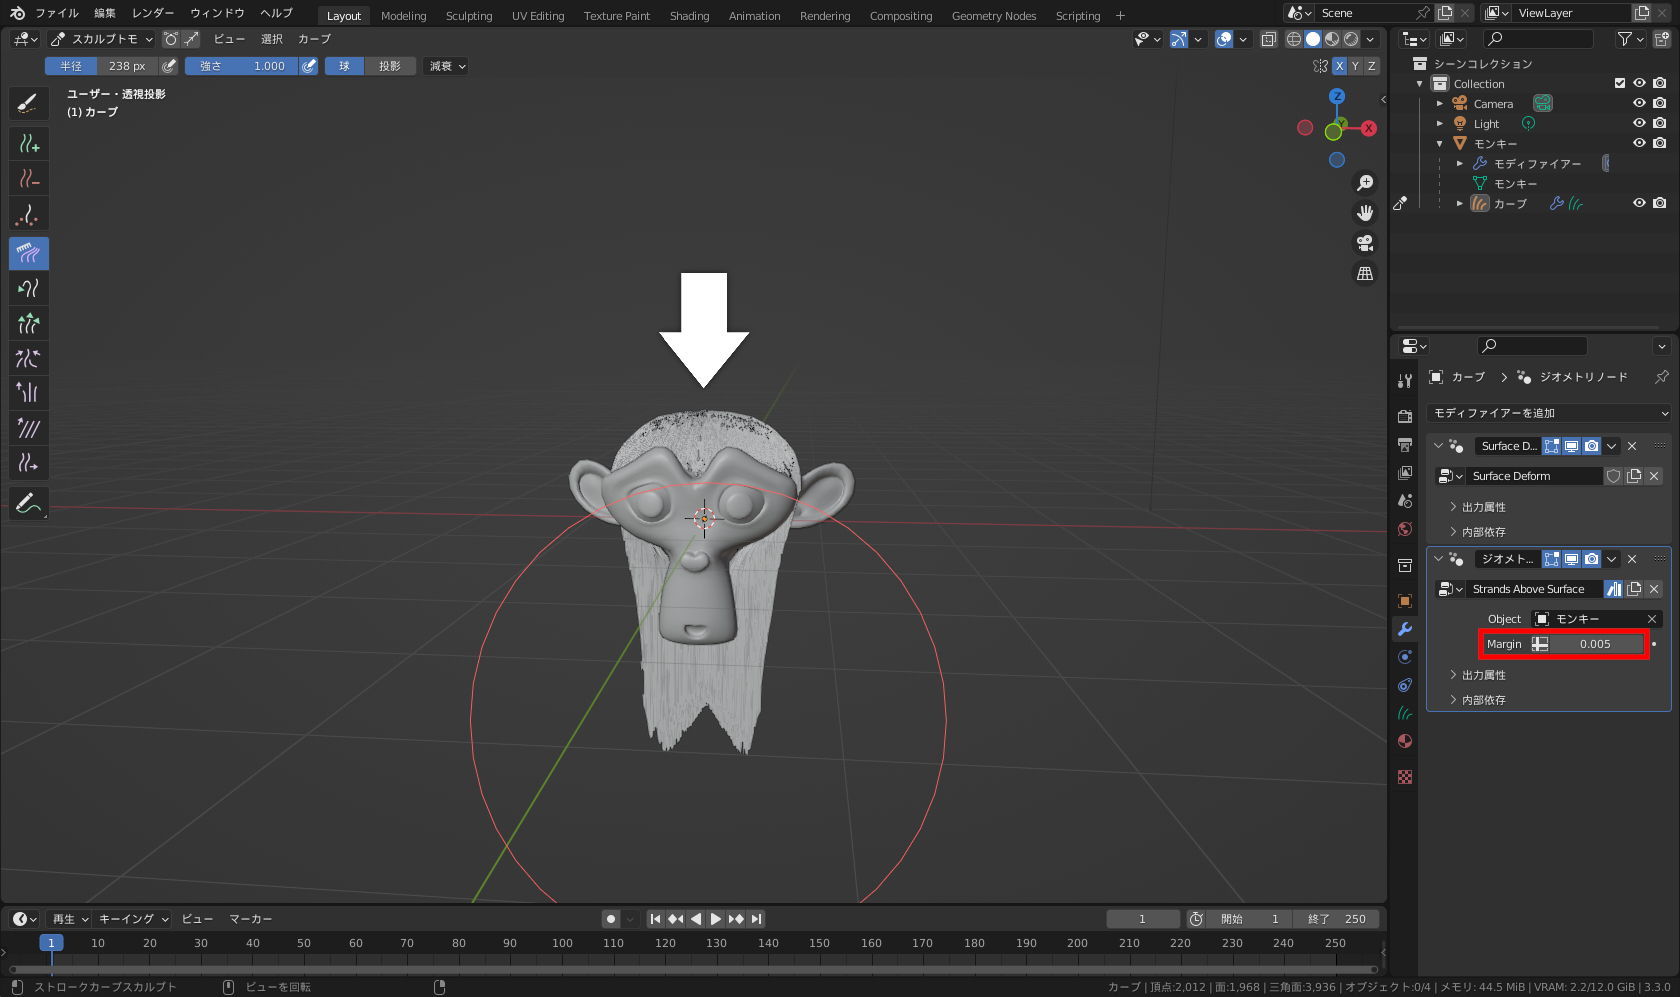Select the Puff sculpt tool
The image size is (1680, 997).
[x=28, y=393]
